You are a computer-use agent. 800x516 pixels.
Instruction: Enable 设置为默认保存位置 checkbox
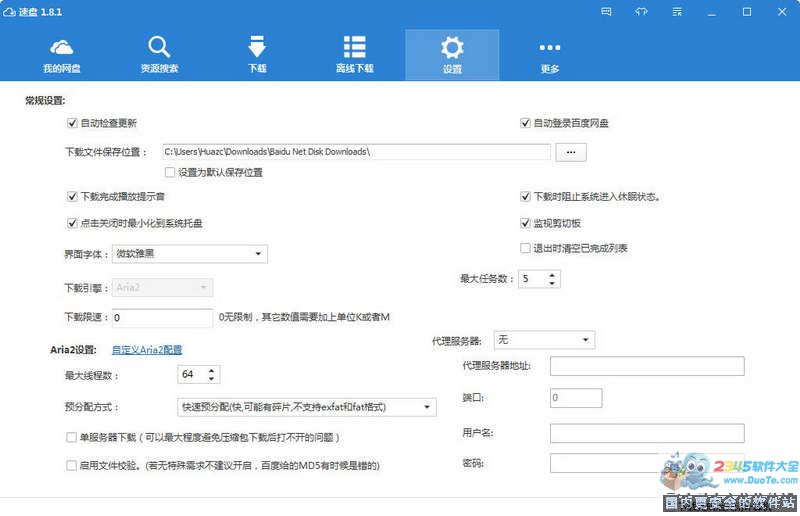click(170, 173)
